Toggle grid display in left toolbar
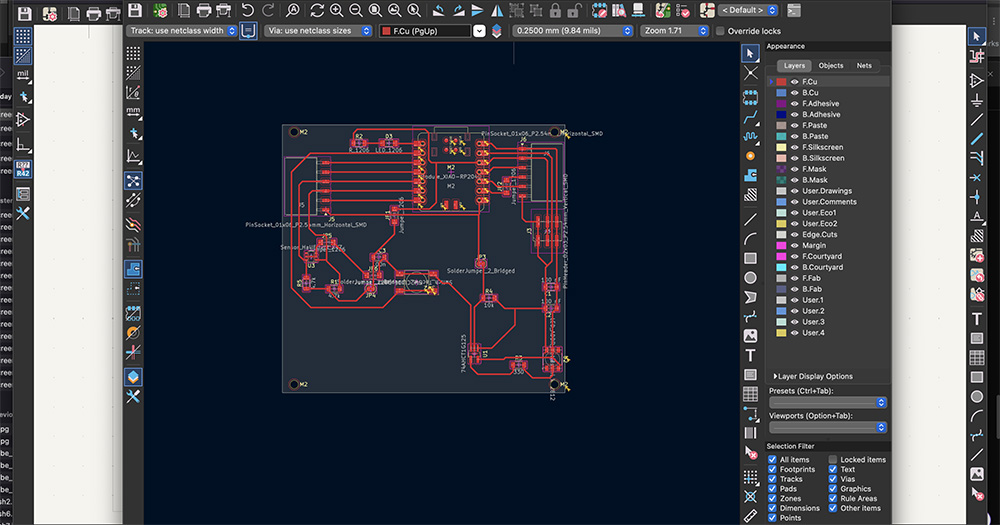 pyautogui.click(x=133, y=53)
